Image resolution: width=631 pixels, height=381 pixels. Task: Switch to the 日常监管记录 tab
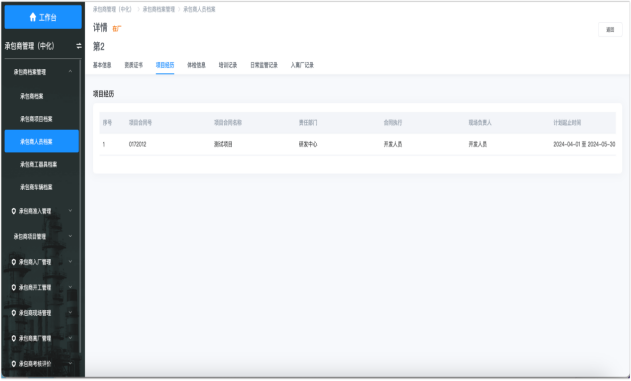pyautogui.click(x=264, y=65)
